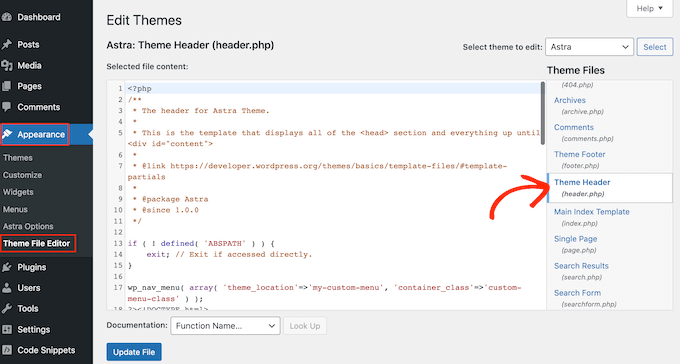The width and height of the screenshot is (680, 364).
Task: Click the Dashboard gauge icon
Action: tap(7, 17)
